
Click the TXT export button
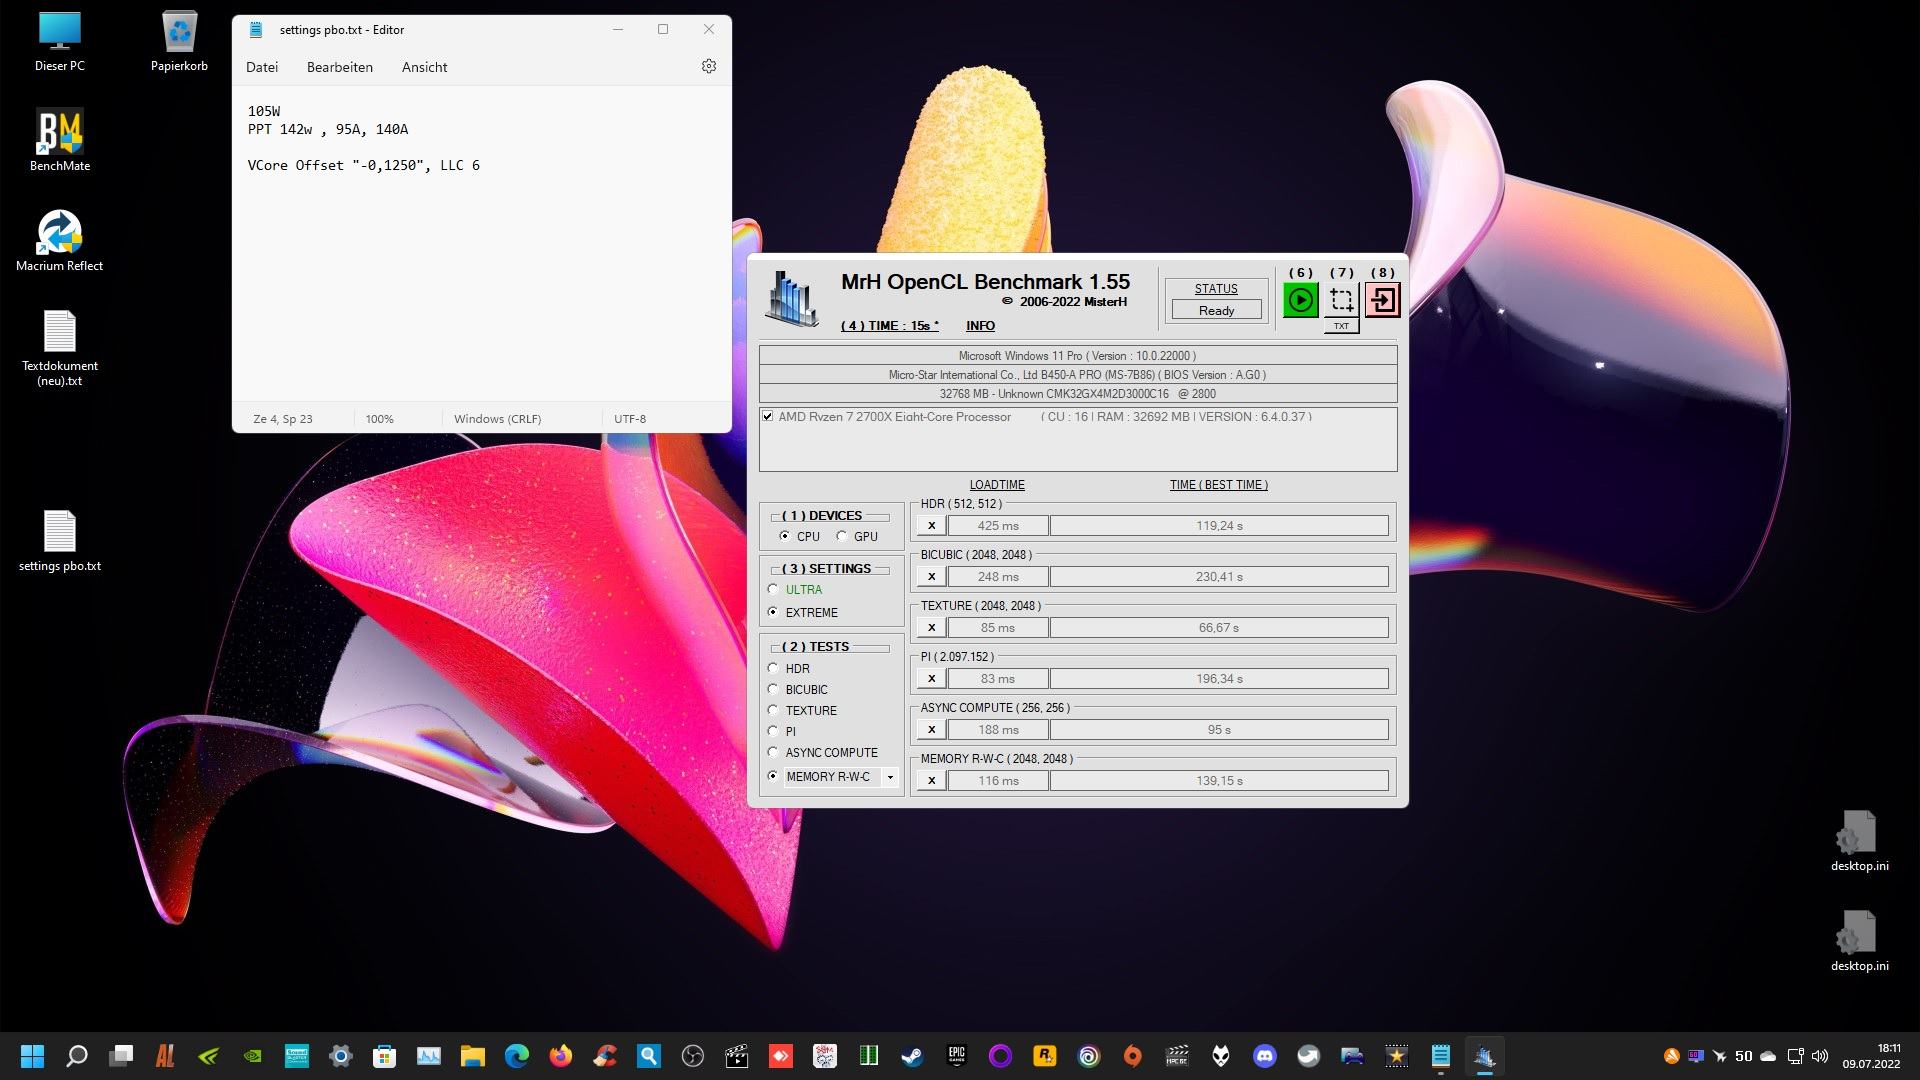(1341, 326)
